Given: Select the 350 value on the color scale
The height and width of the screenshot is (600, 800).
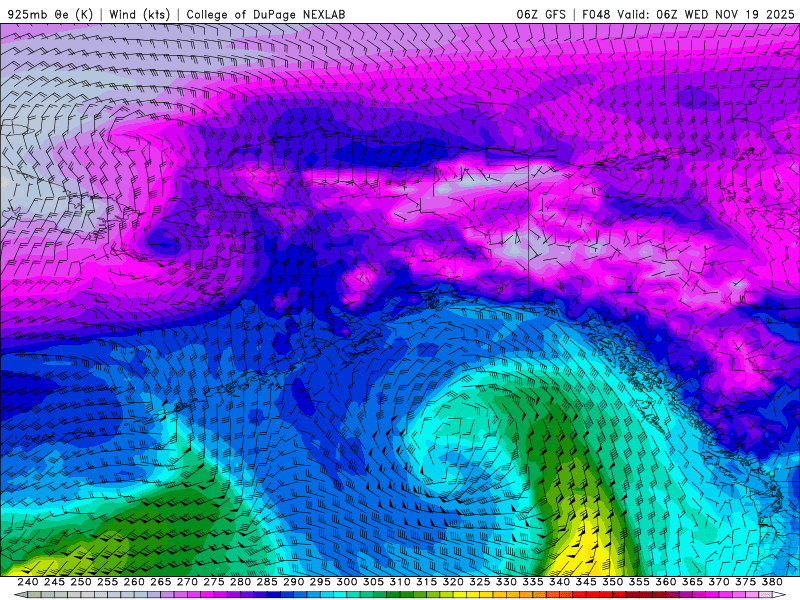Looking at the screenshot, I should [612, 582].
